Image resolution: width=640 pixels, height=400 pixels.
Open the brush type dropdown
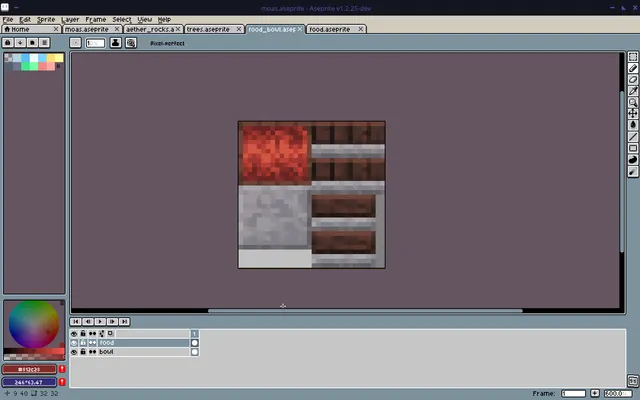coord(76,42)
